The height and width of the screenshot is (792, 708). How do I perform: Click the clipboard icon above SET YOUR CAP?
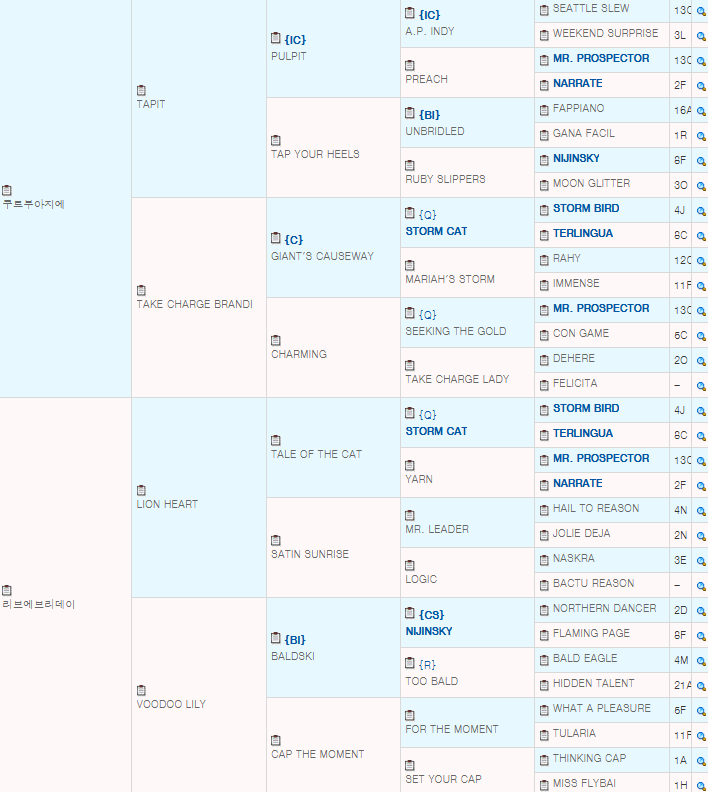pos(410,765)
